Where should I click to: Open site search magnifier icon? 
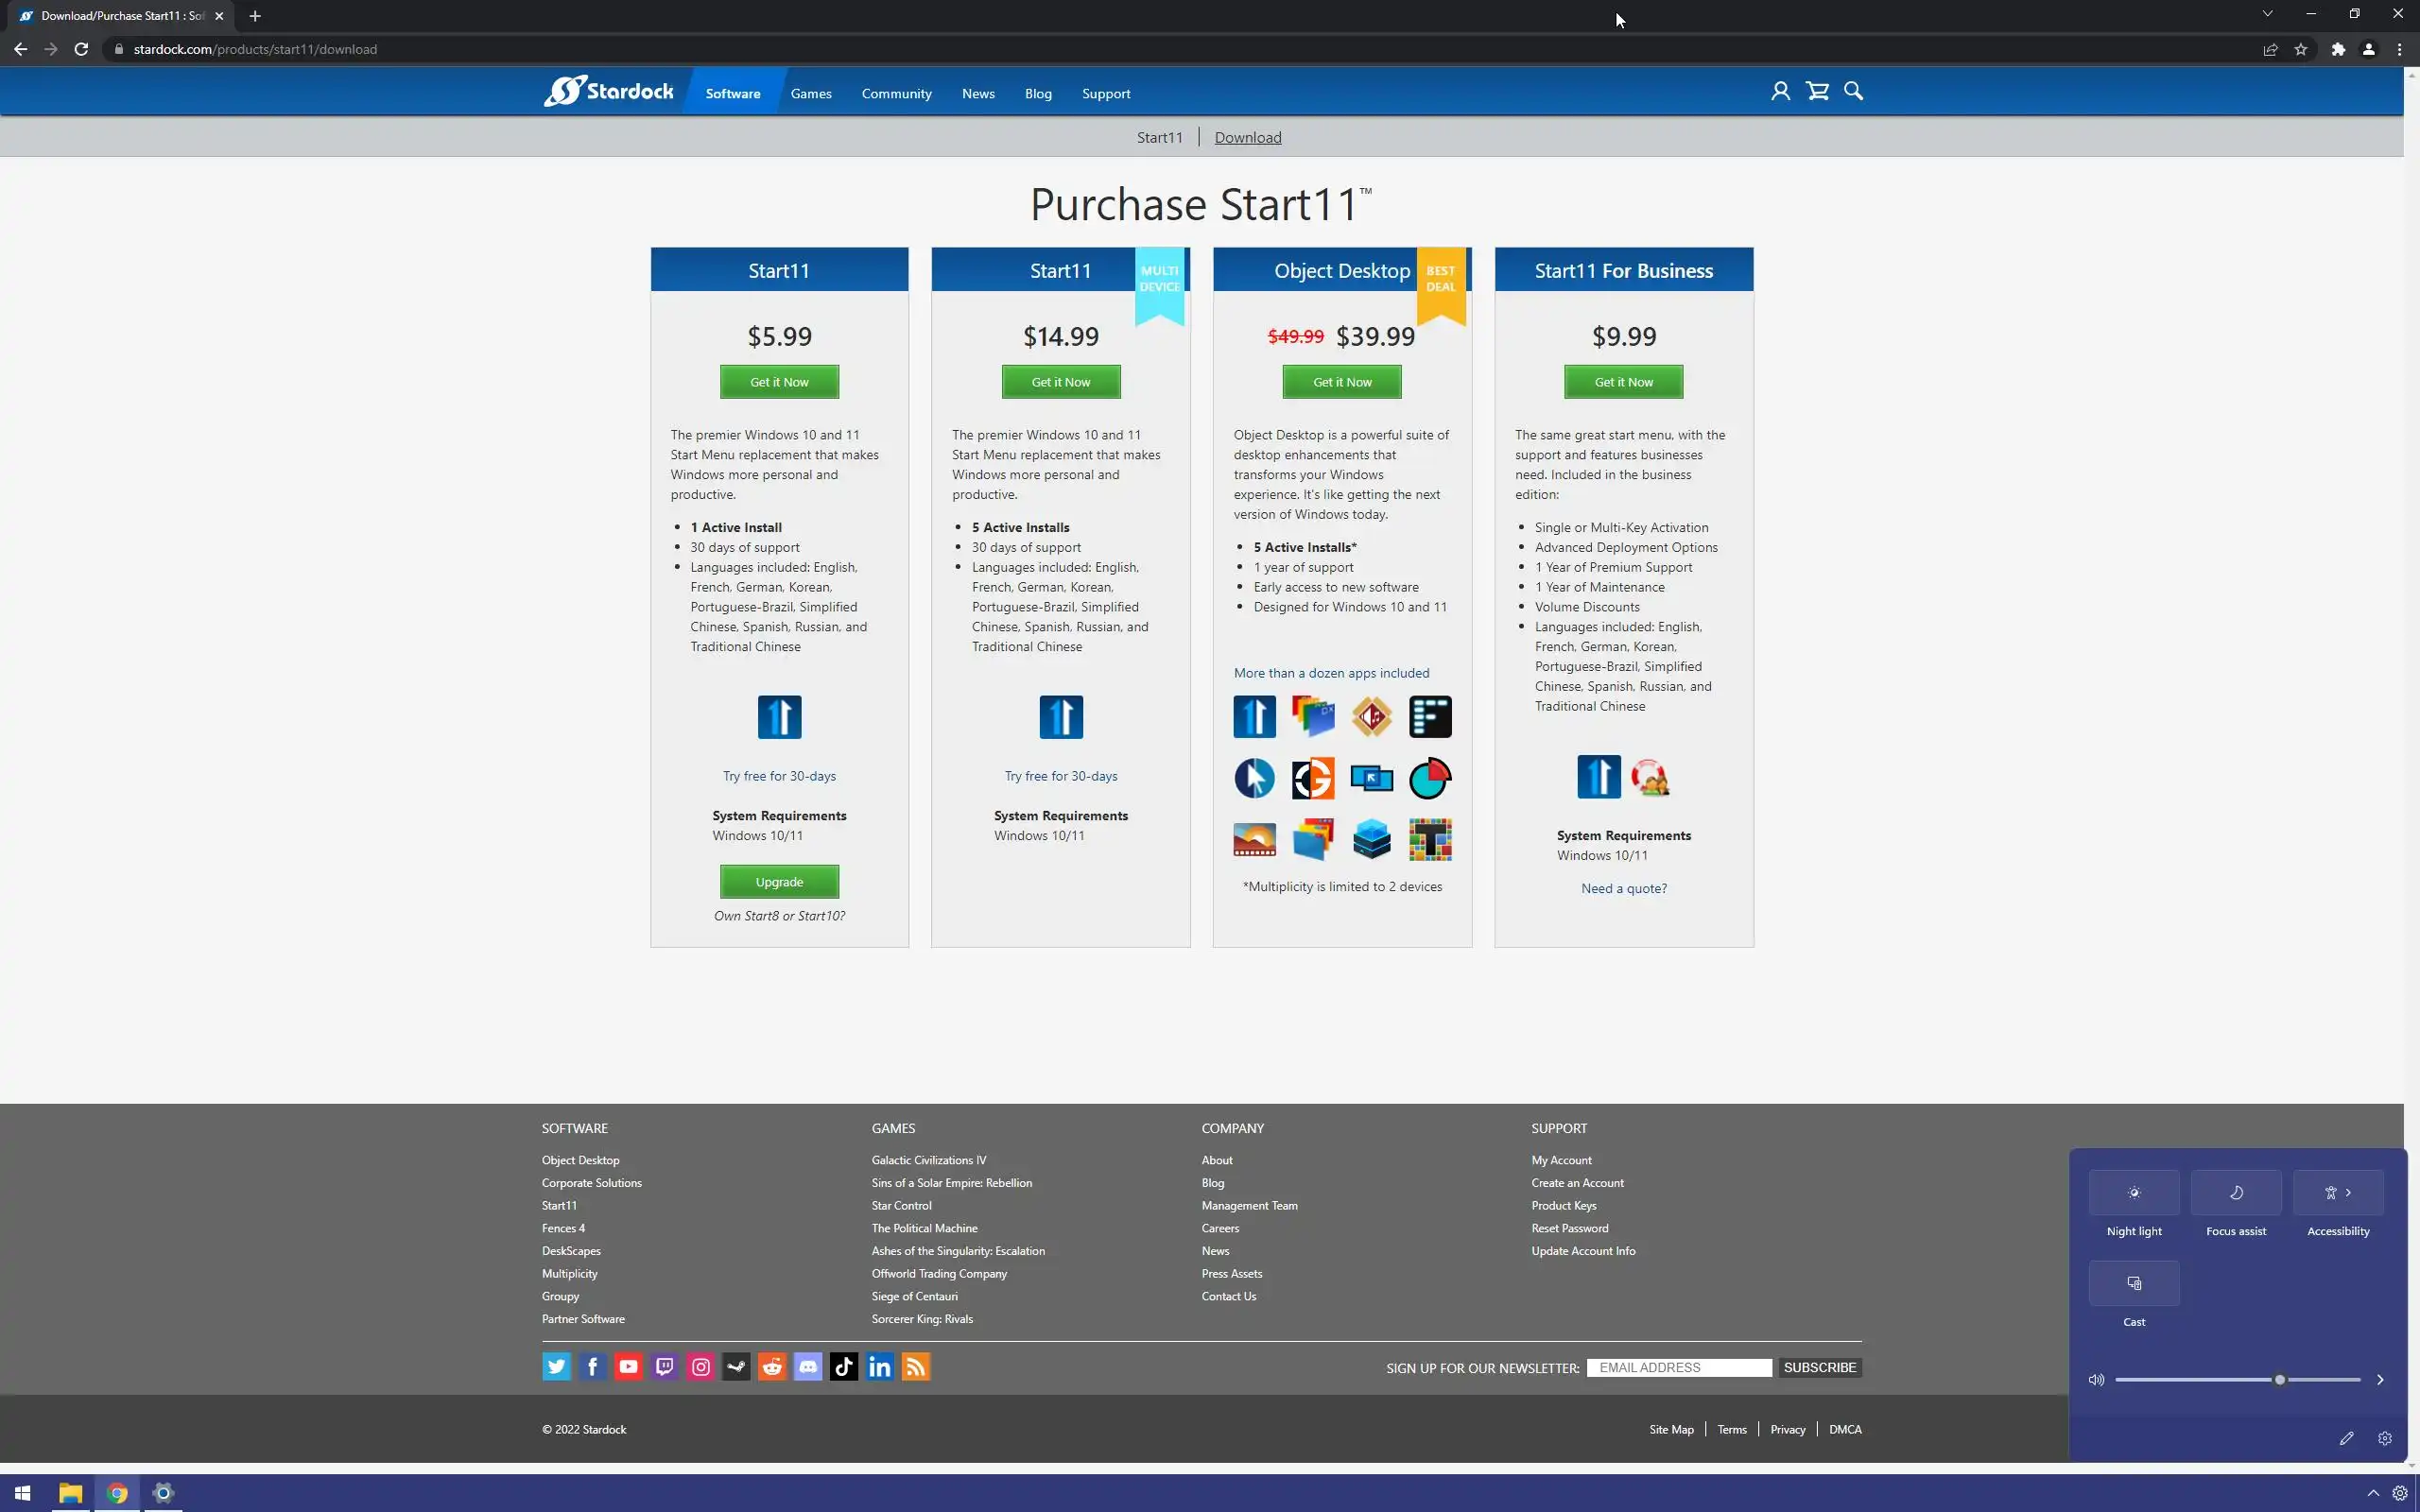[x=1853, y=91]
